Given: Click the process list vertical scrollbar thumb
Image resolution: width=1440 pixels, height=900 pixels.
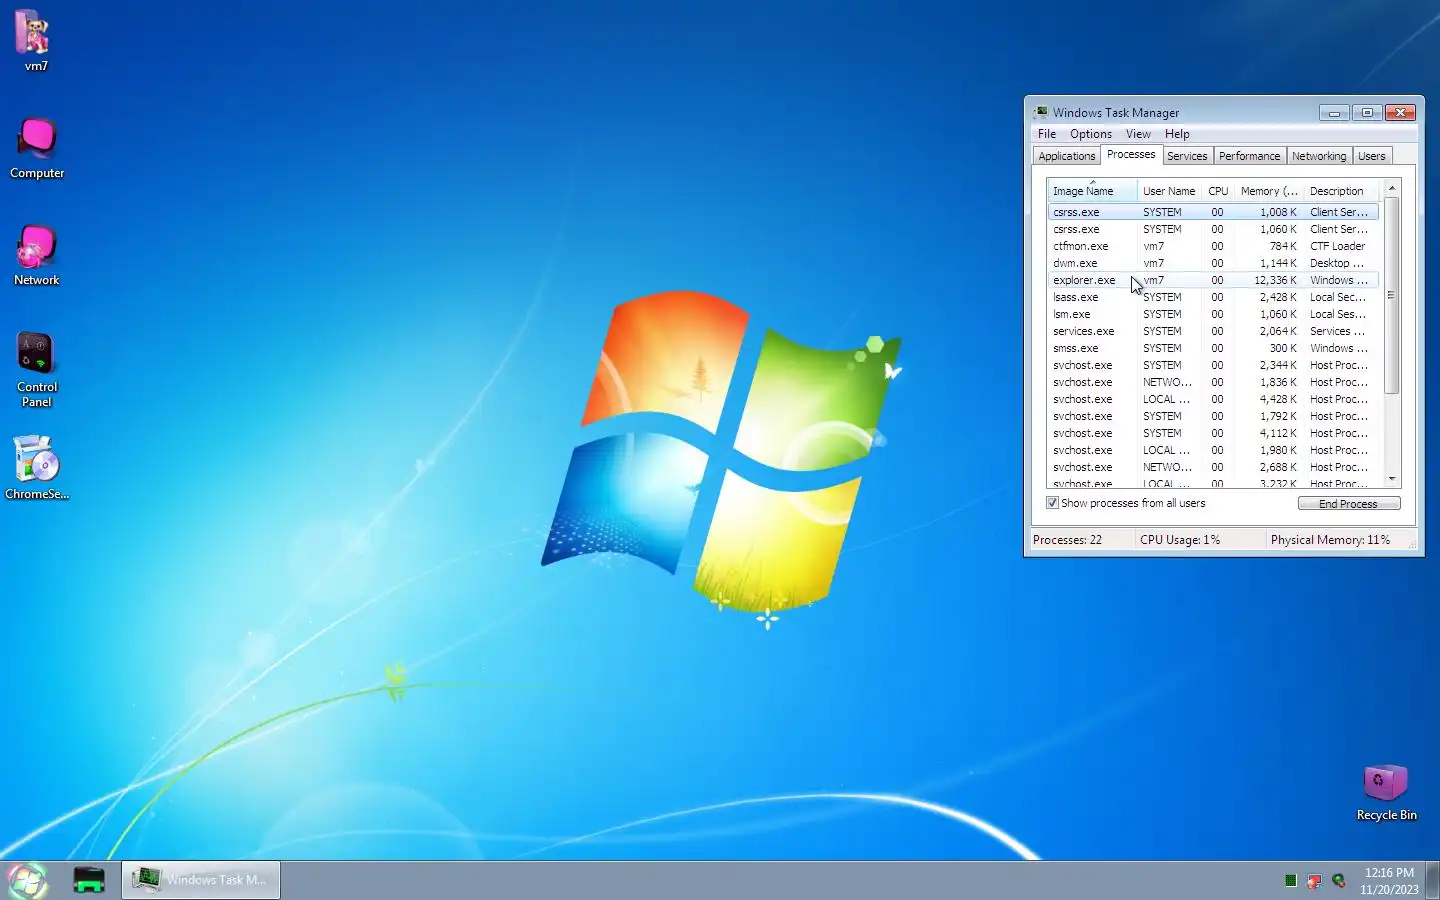Looking at the screenshot, I should (x=1391, y=295).
